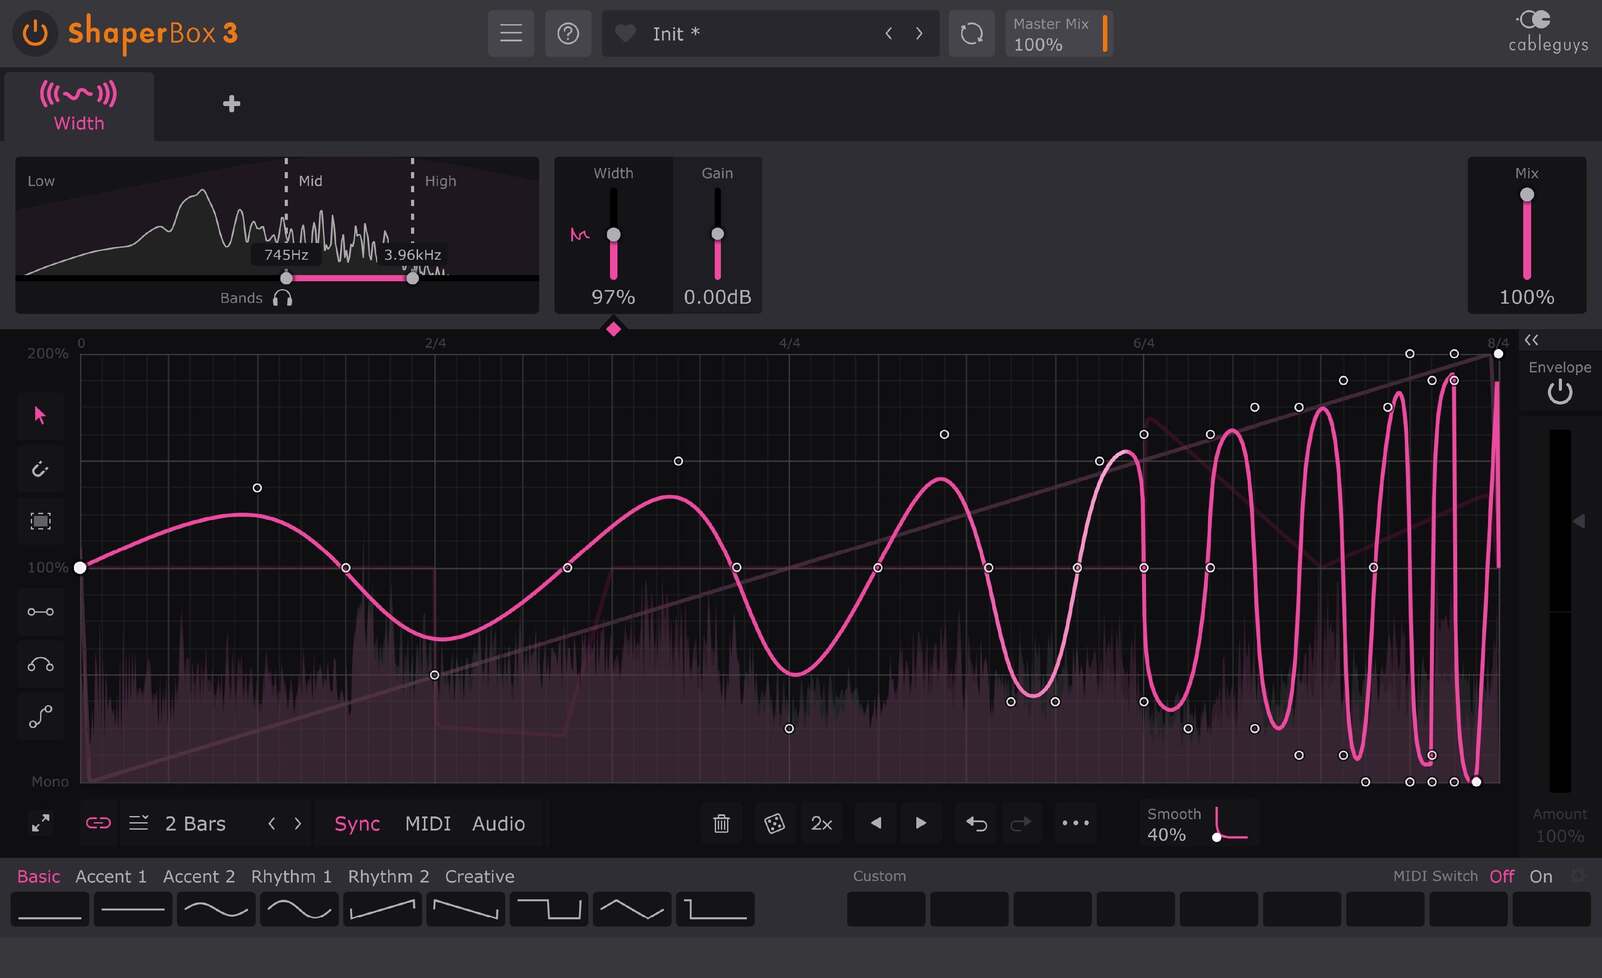Collapse the Envelope panel with the double chevron

[x=1531, y=340]
